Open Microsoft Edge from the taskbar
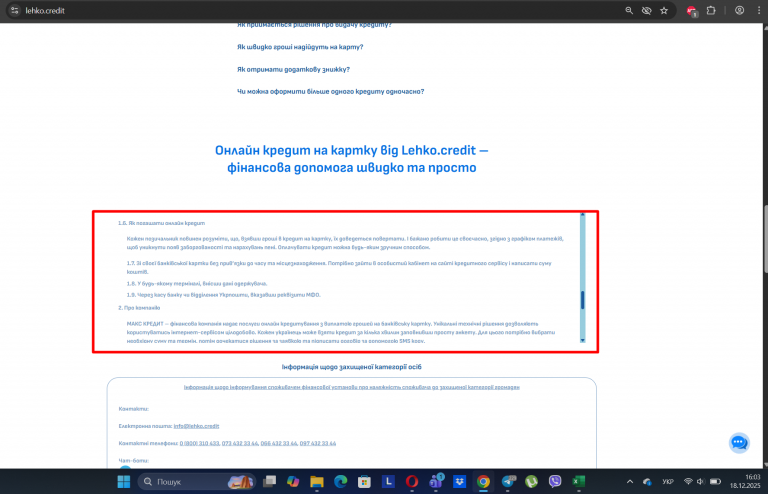The width and height of the screenshot is (768, 494). click(x=340, y=482)
